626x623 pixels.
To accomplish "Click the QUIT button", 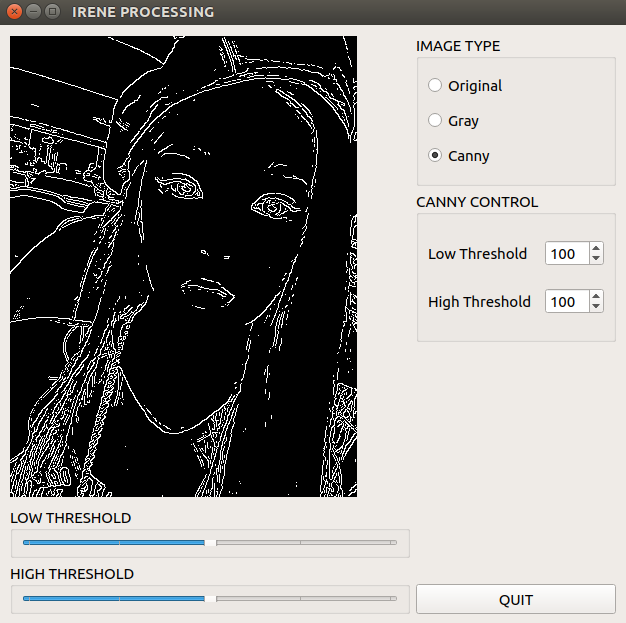I will [516, 599].
